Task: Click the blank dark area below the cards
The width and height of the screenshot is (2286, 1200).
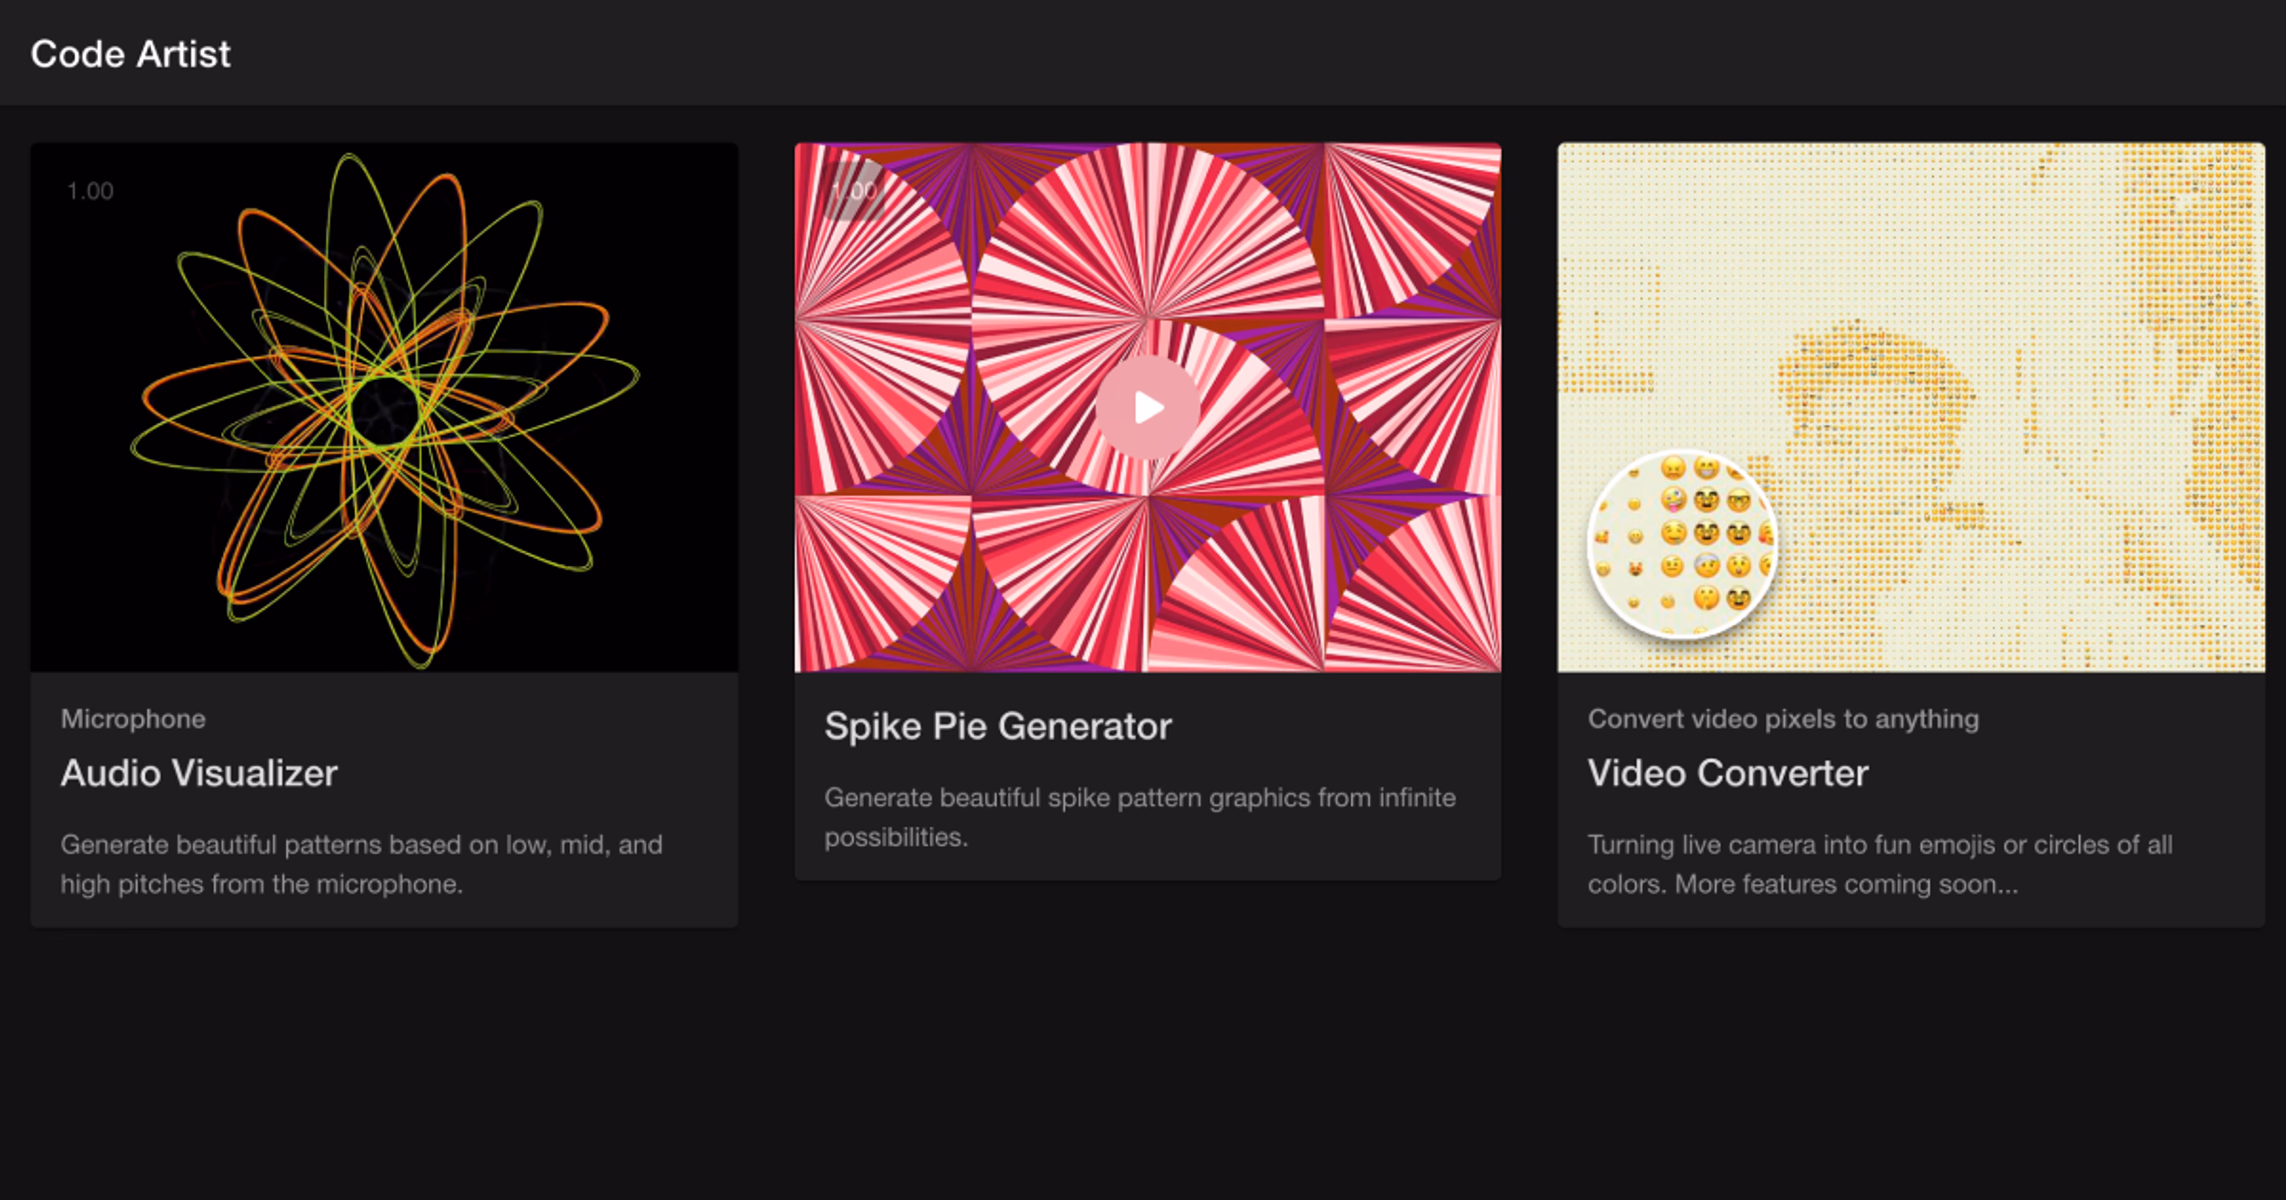Action: (x=1143, y=1060)
